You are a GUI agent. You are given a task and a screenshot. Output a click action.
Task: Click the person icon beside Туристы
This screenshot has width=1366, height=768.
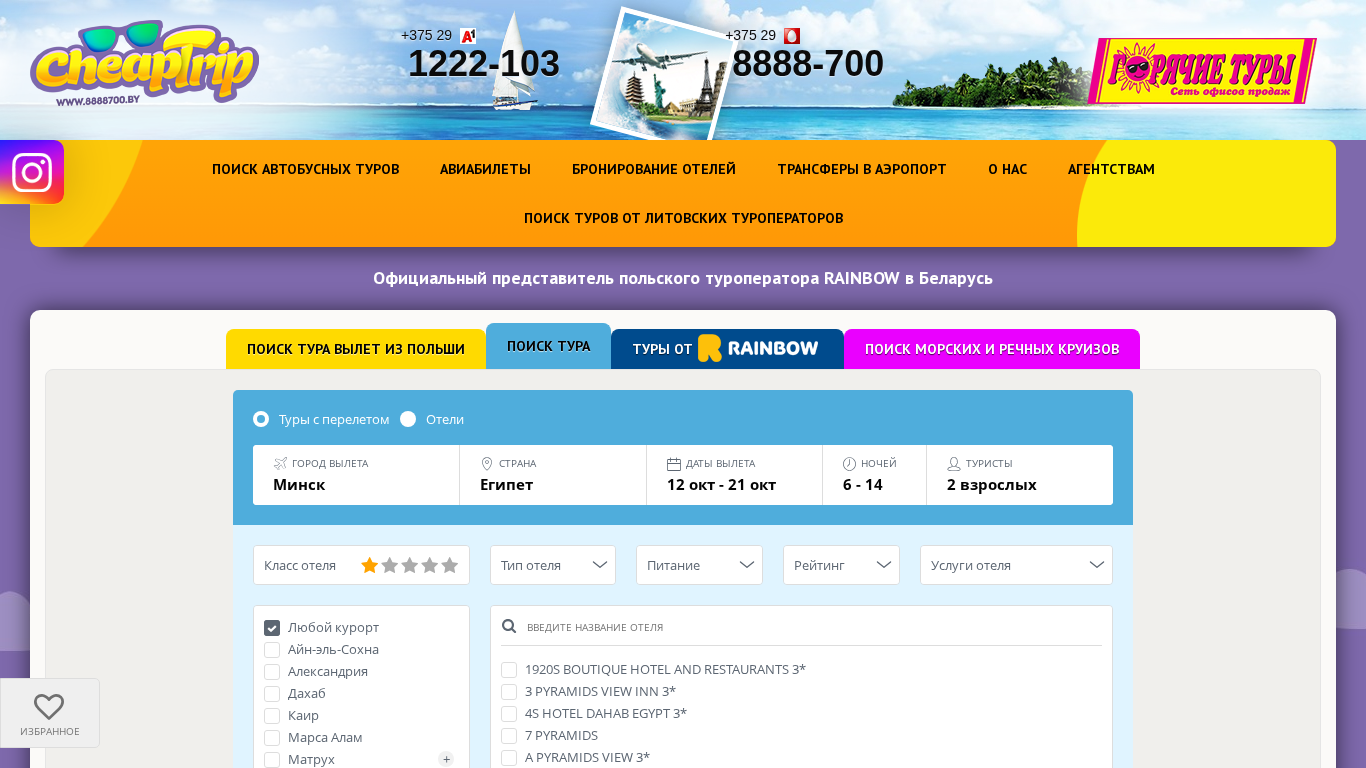pos(954,463)
